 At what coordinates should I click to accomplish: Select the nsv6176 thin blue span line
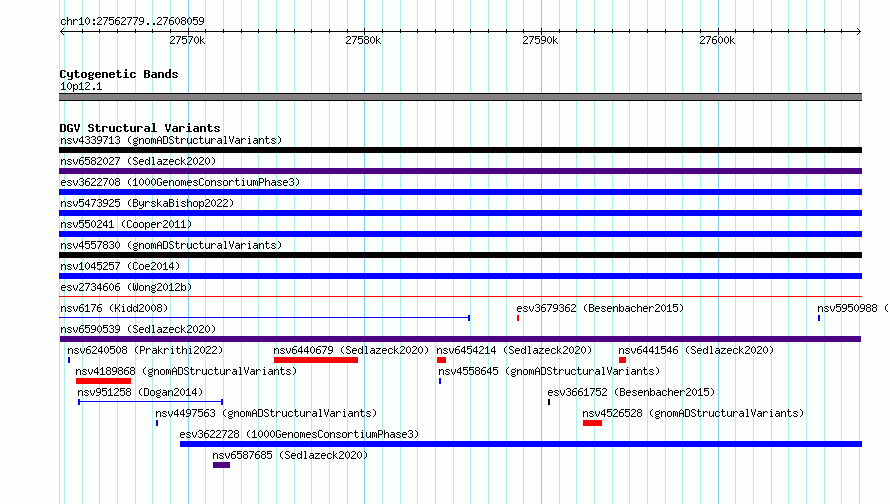[265, 318]
